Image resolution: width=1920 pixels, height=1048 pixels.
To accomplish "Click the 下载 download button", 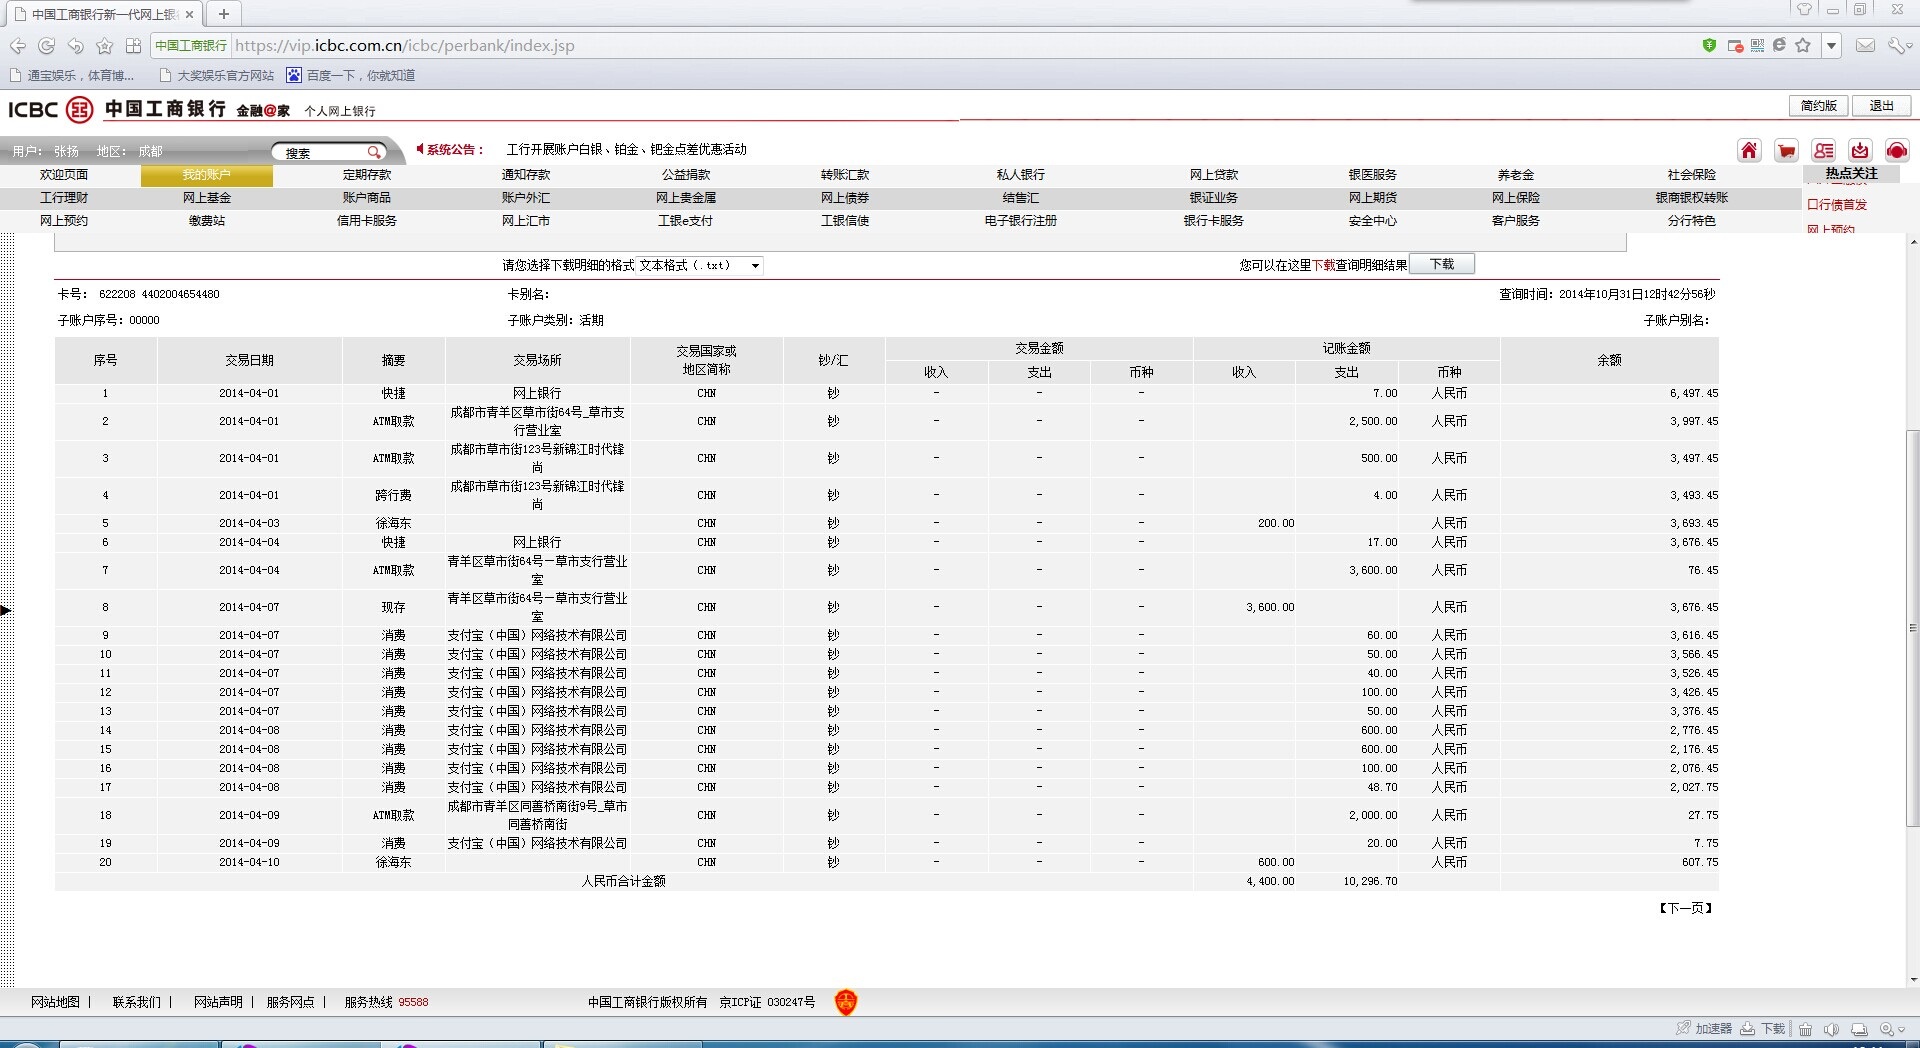I will [1441, 265].
